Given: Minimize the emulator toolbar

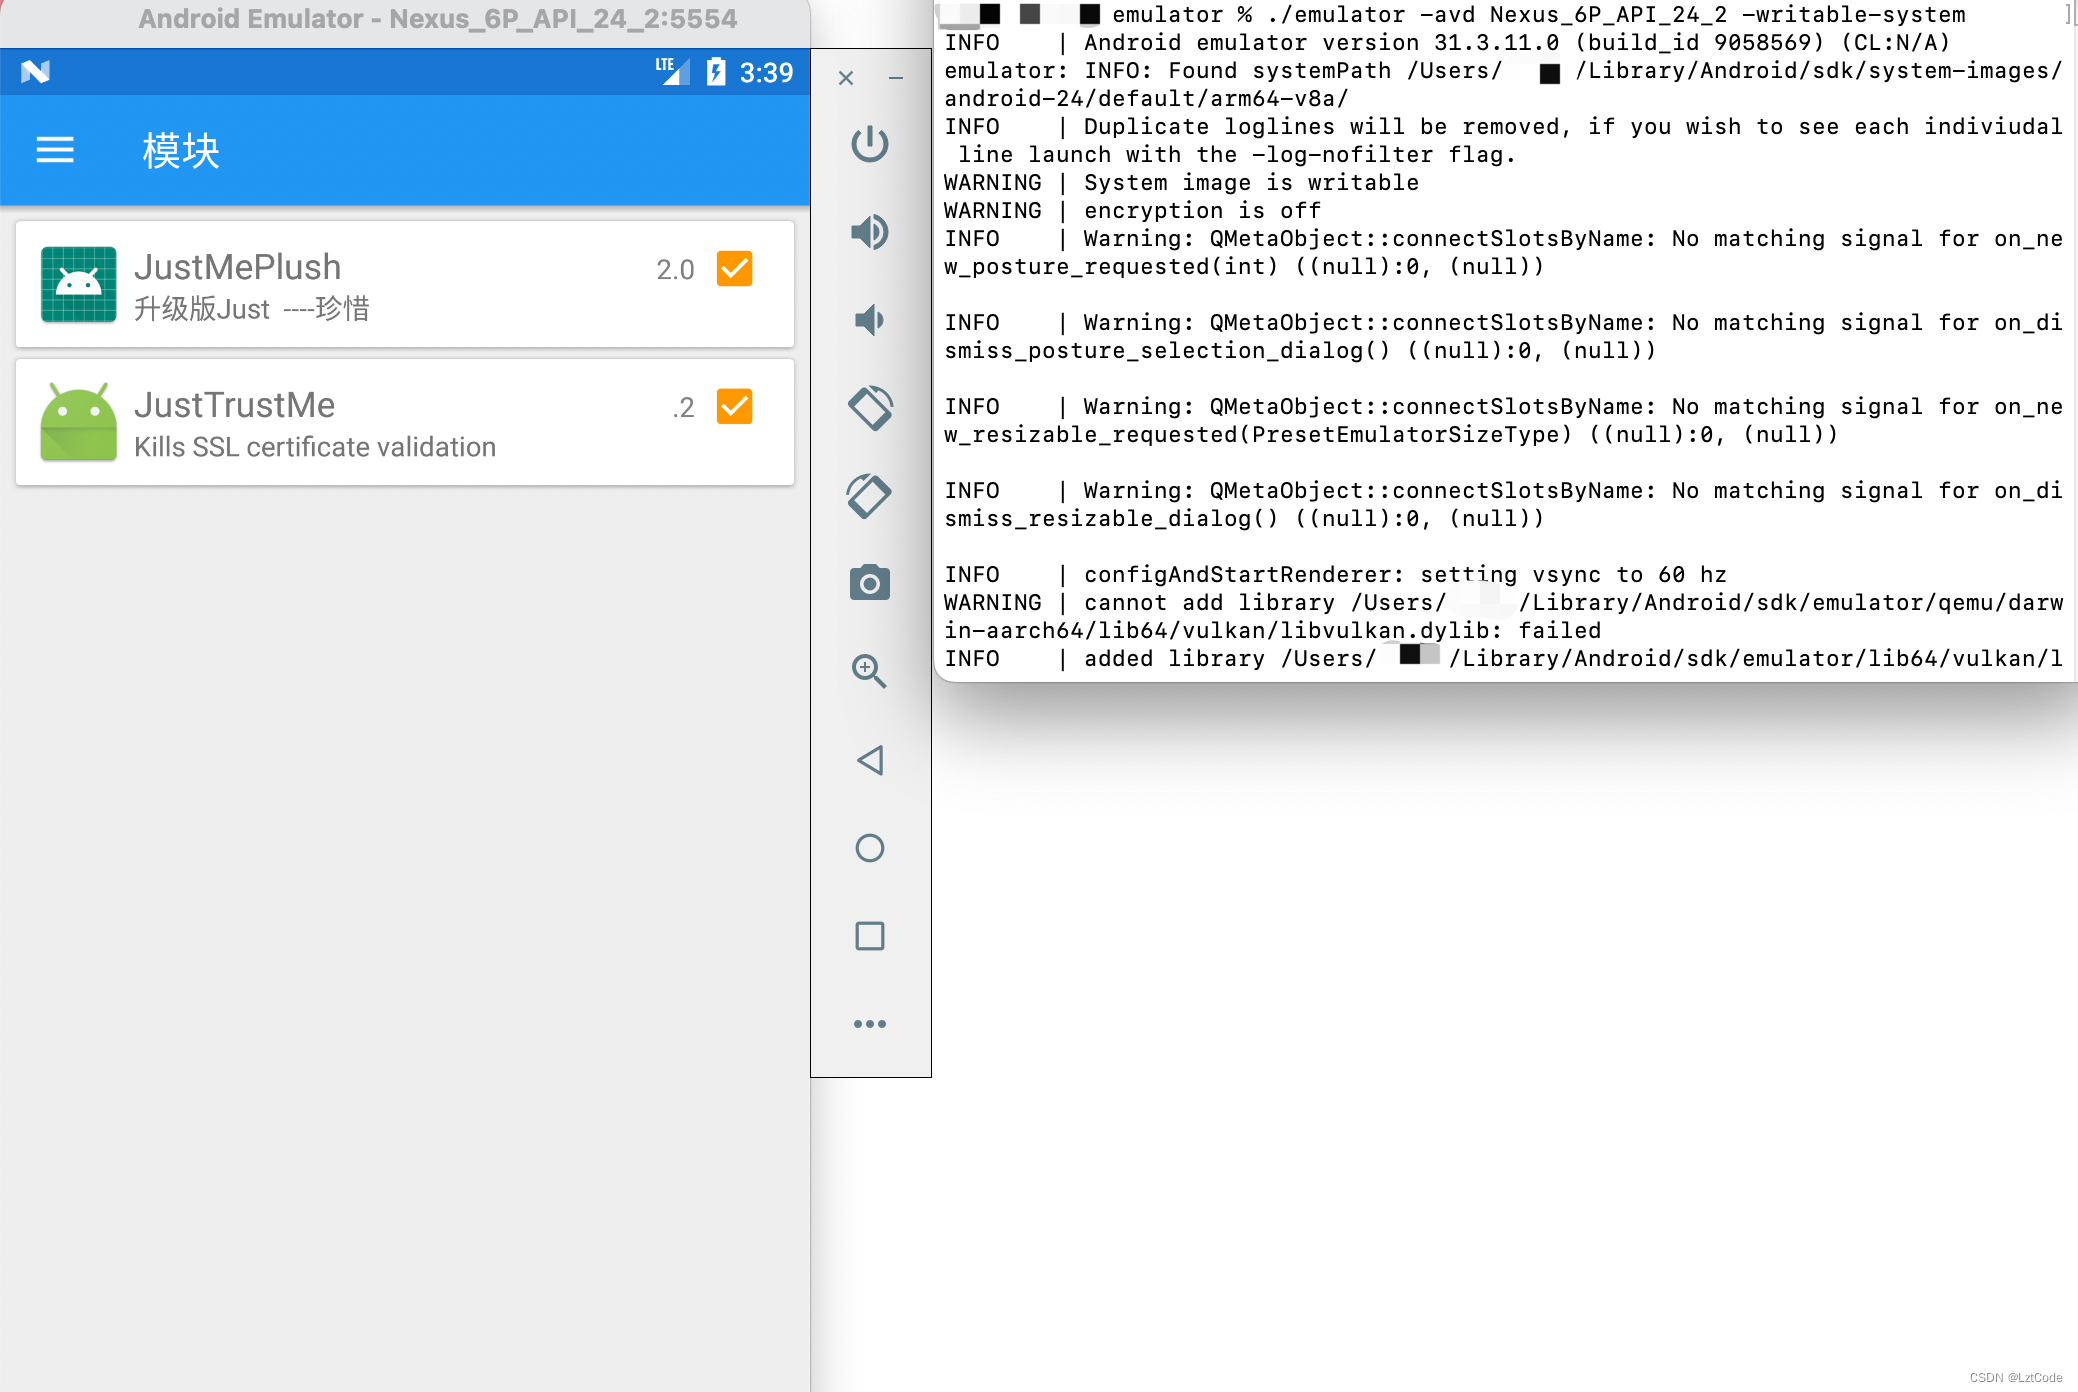Looking at the screenshot, I should coord(896,78).
